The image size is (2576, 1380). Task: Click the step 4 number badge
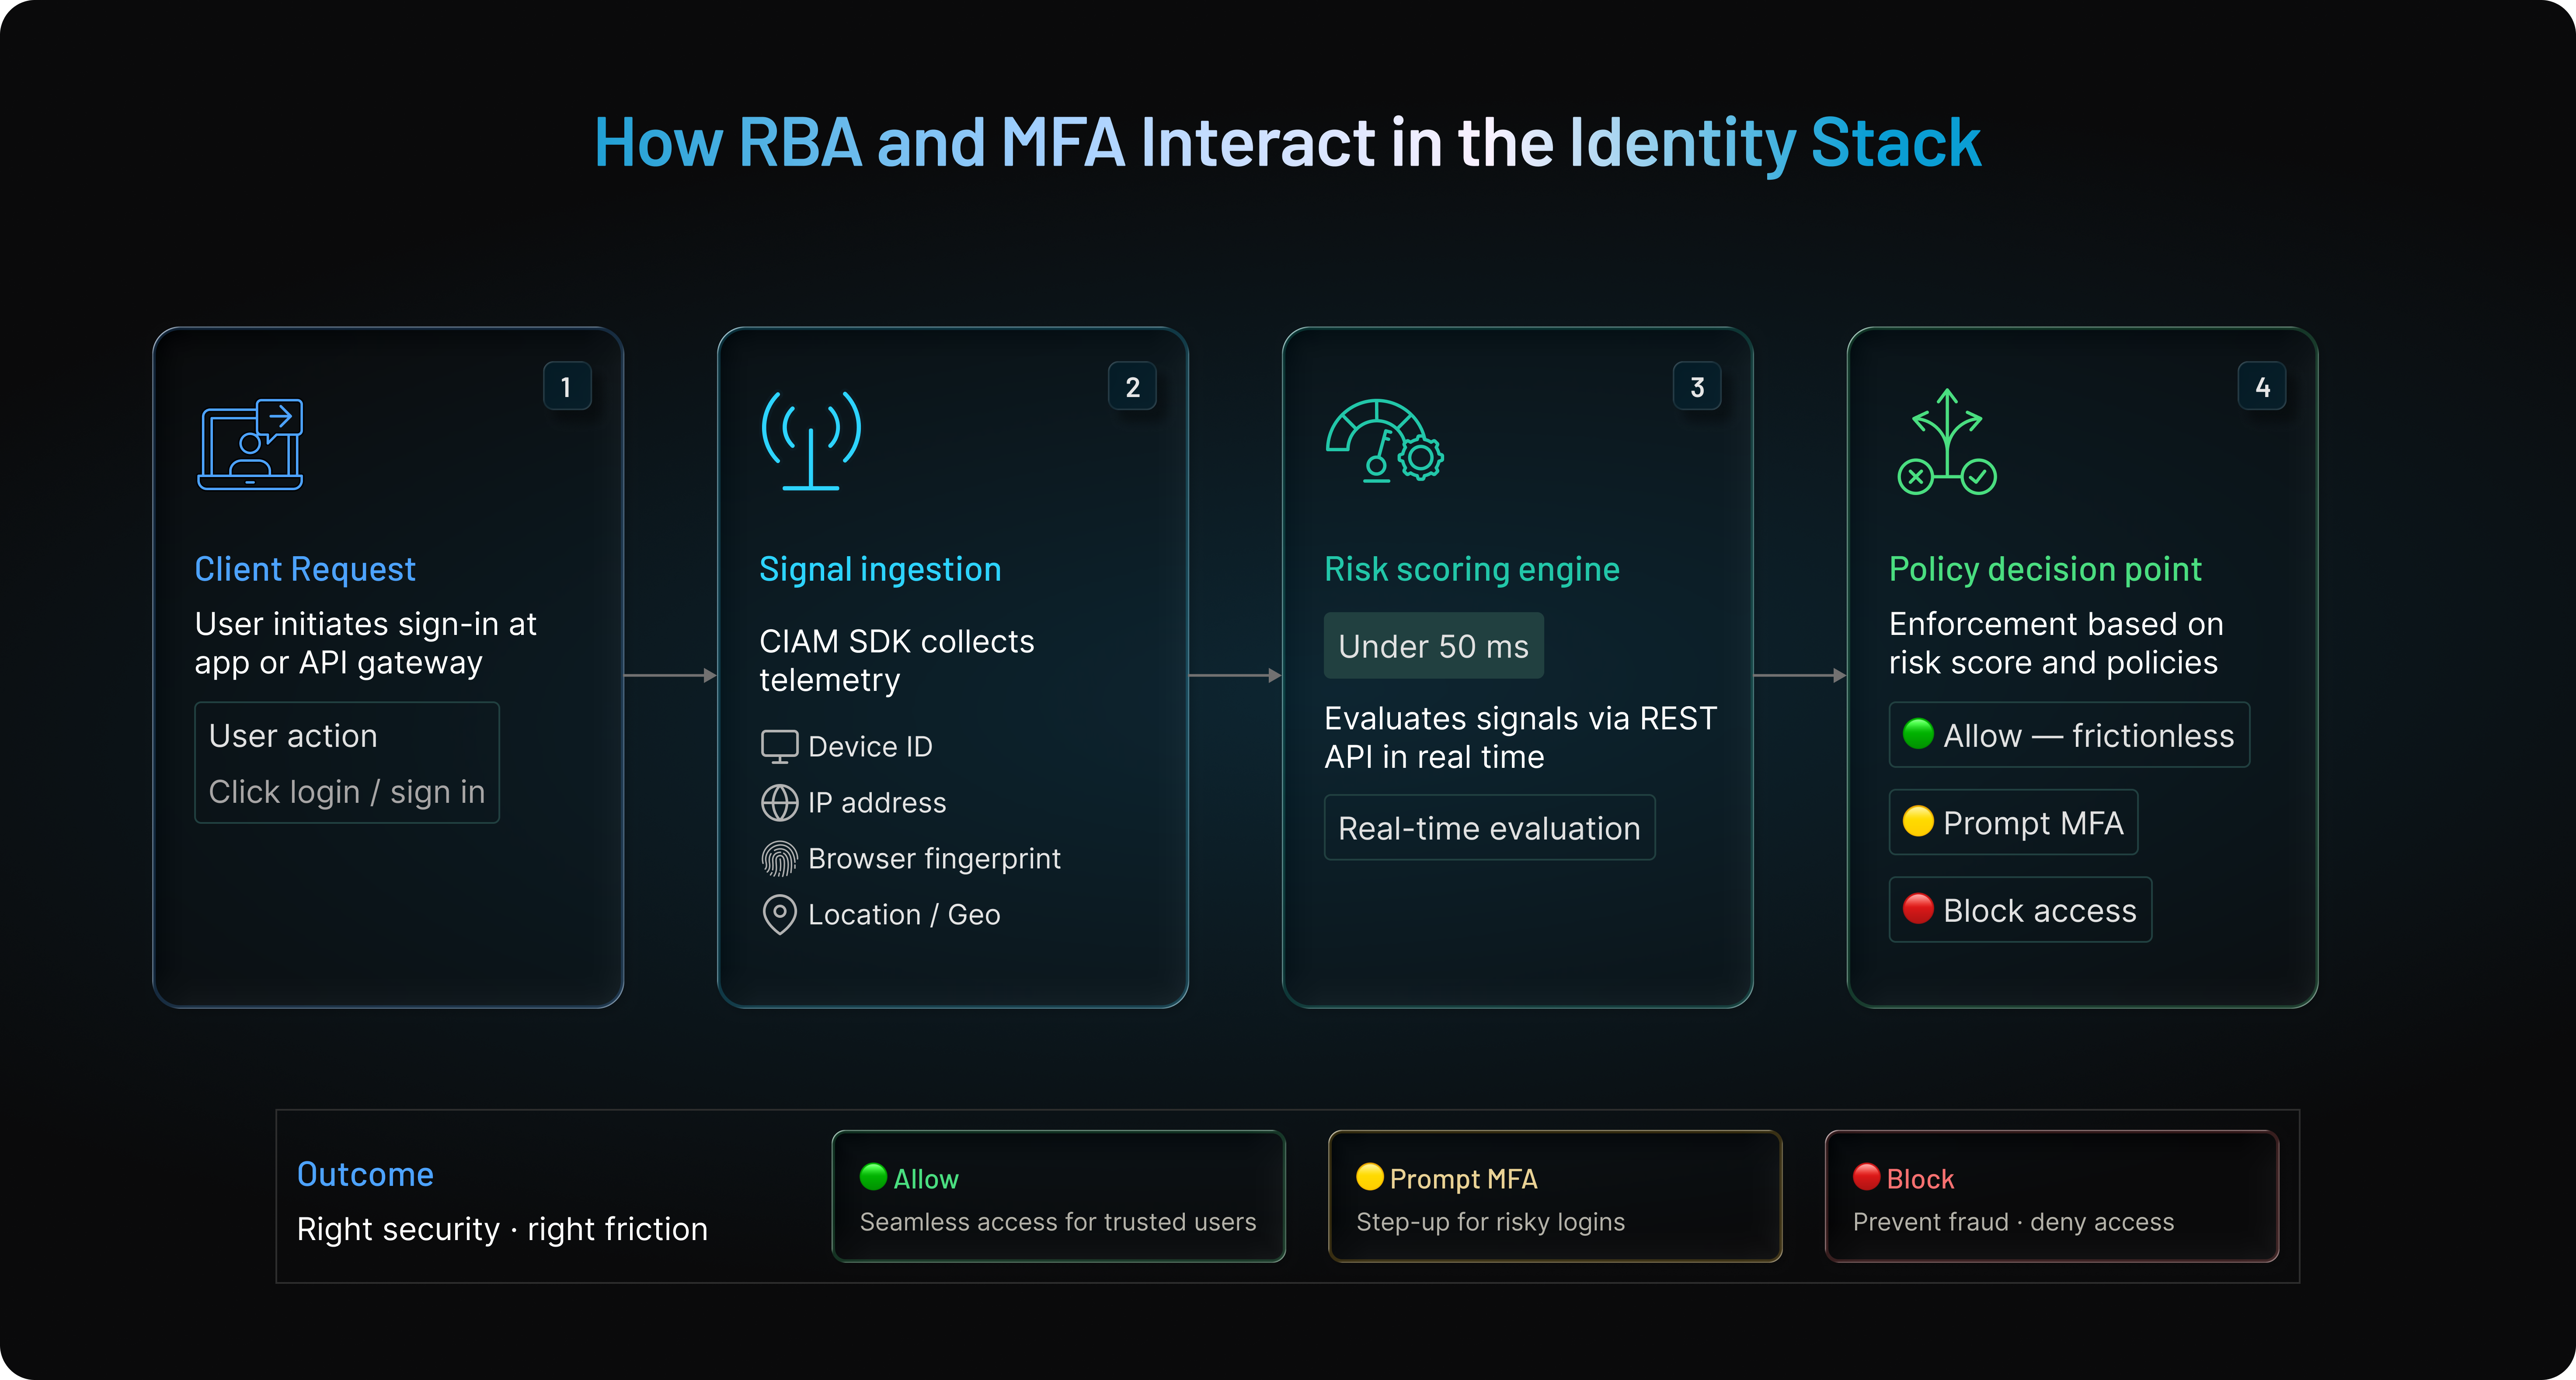click(x=2262, y=386)
